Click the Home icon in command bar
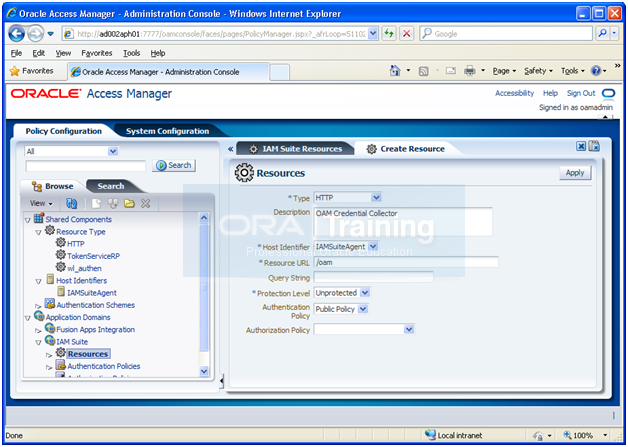This screenshot has height=447, width=628. (395, 71)
